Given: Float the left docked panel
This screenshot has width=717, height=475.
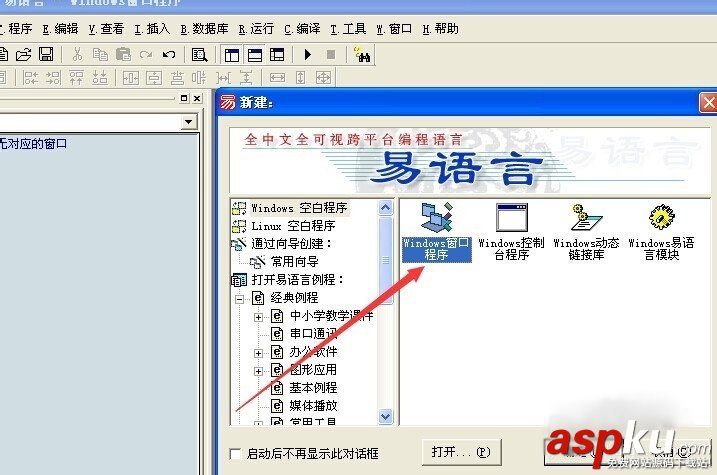Looking at the screenshot, I should pyautogui.click(x=184, y=98).
